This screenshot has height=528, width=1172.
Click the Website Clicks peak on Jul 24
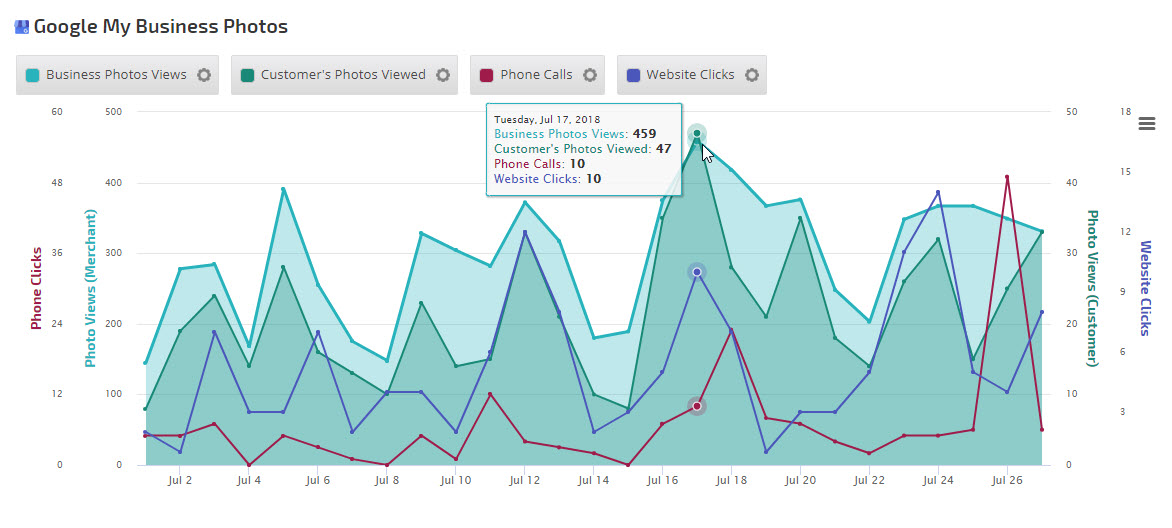(938, 193)
